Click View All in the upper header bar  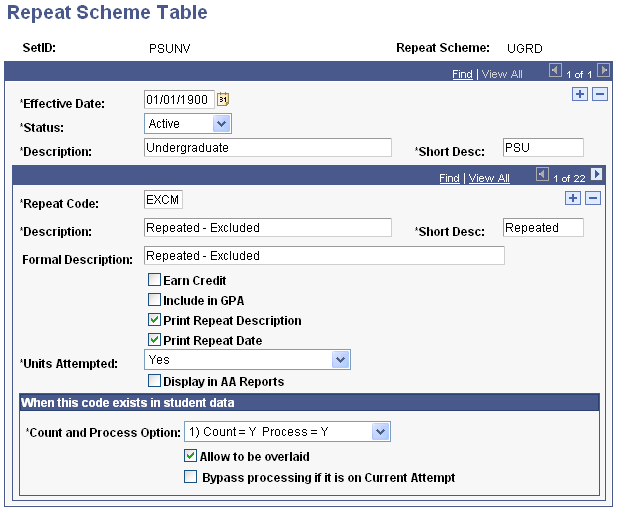click(x=502, y=74)
